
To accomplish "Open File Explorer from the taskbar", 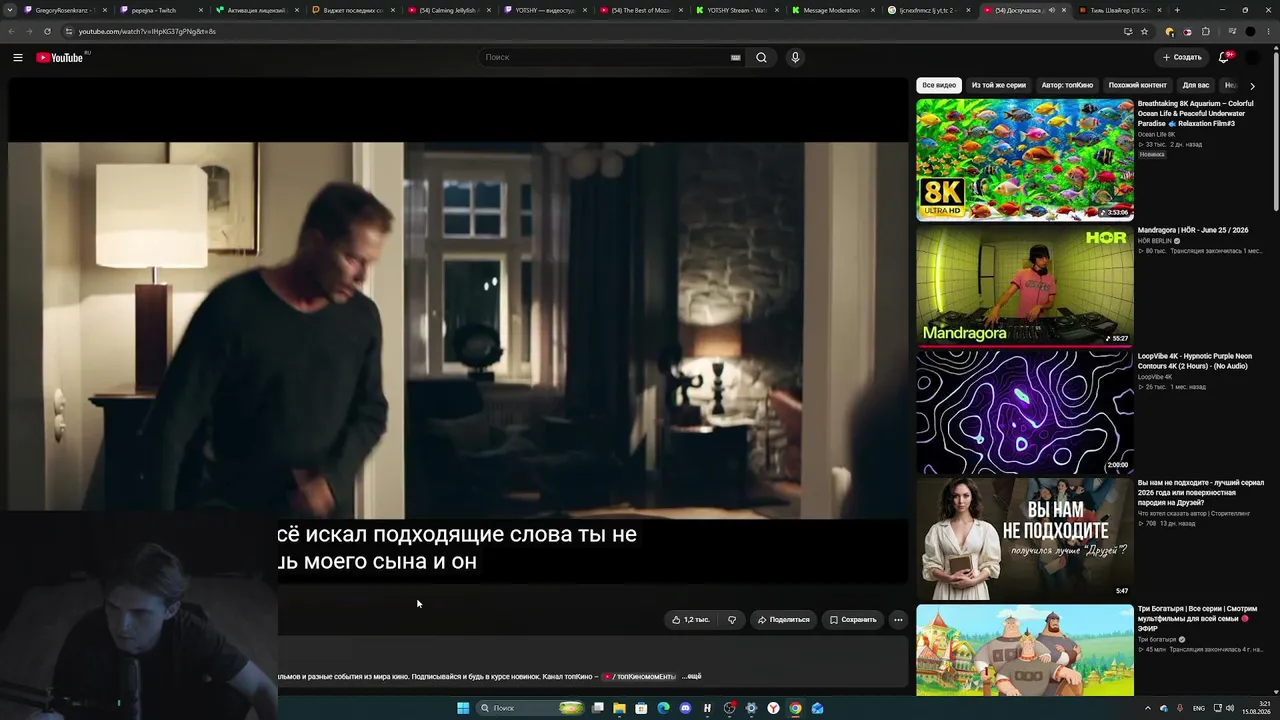I will point(619,708).
